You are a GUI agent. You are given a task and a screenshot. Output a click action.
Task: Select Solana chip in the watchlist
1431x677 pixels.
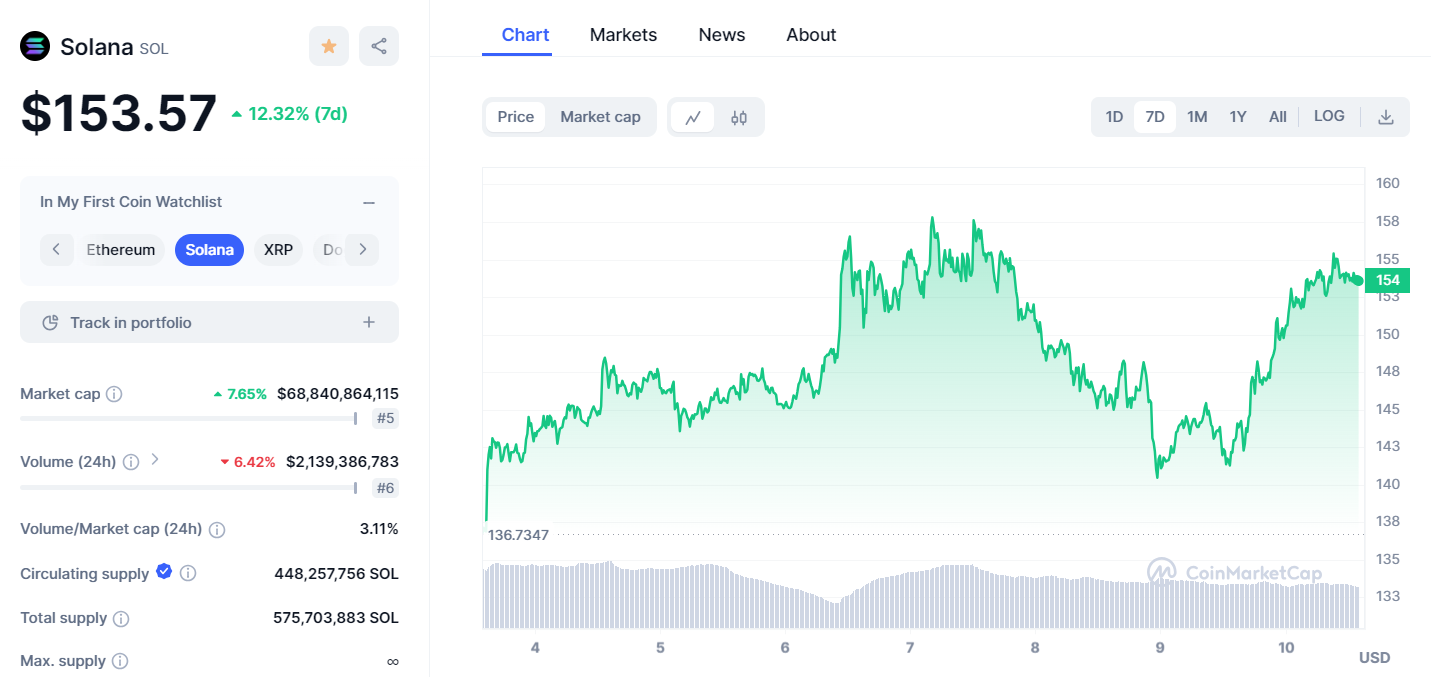[210, 249]
